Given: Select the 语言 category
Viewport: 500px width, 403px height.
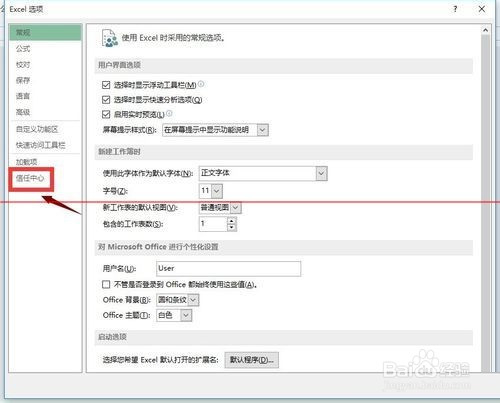Looking at the screenshot, I should pyautogui.click(x=45, y=96).
